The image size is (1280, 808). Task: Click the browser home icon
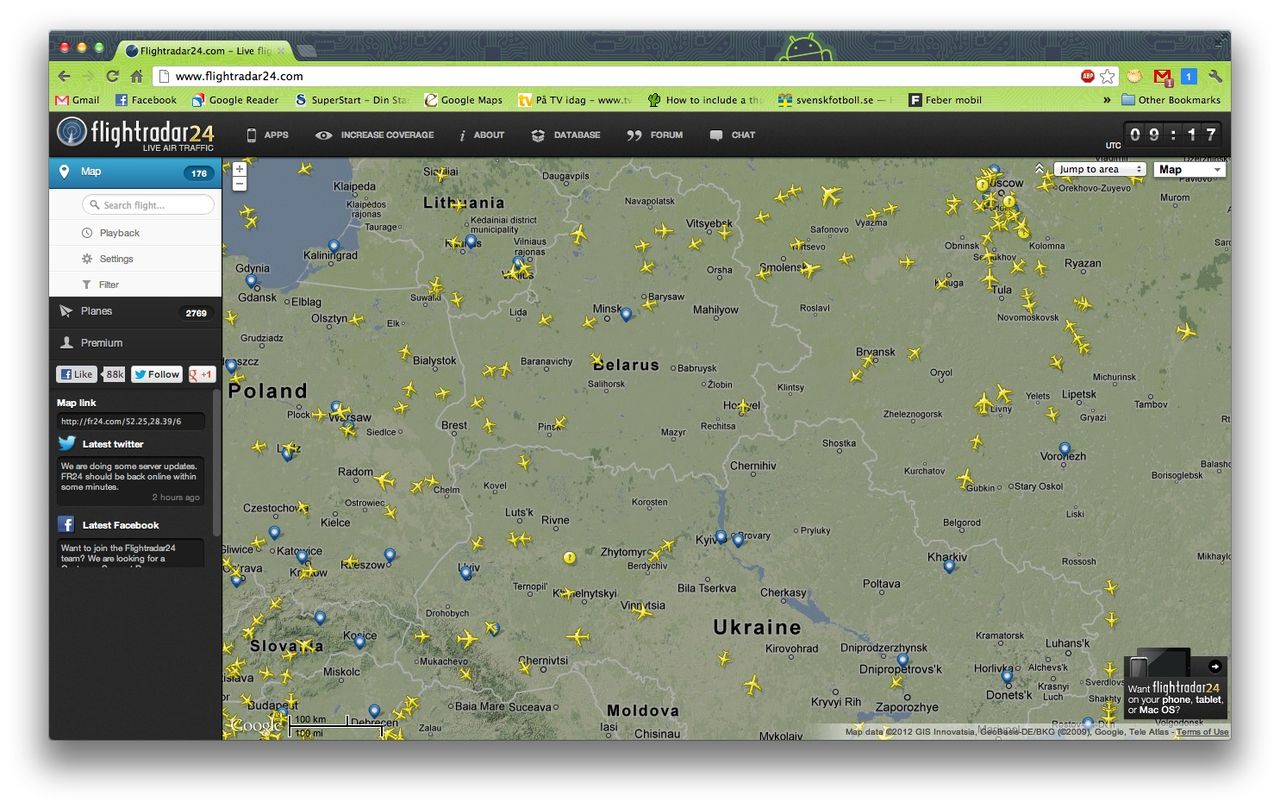click(x=137, y=76)
